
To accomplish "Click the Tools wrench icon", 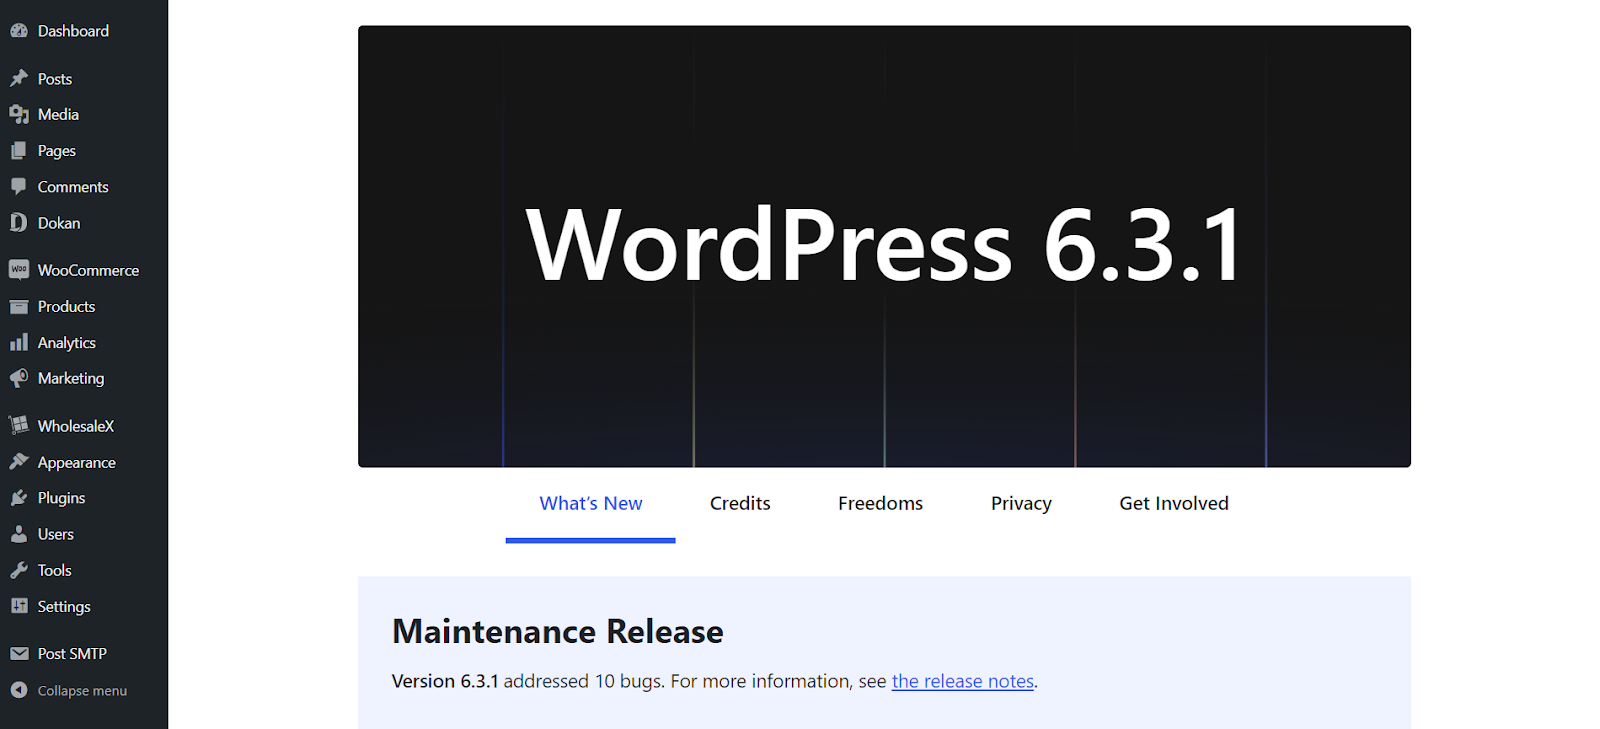I will click(19, 570).
